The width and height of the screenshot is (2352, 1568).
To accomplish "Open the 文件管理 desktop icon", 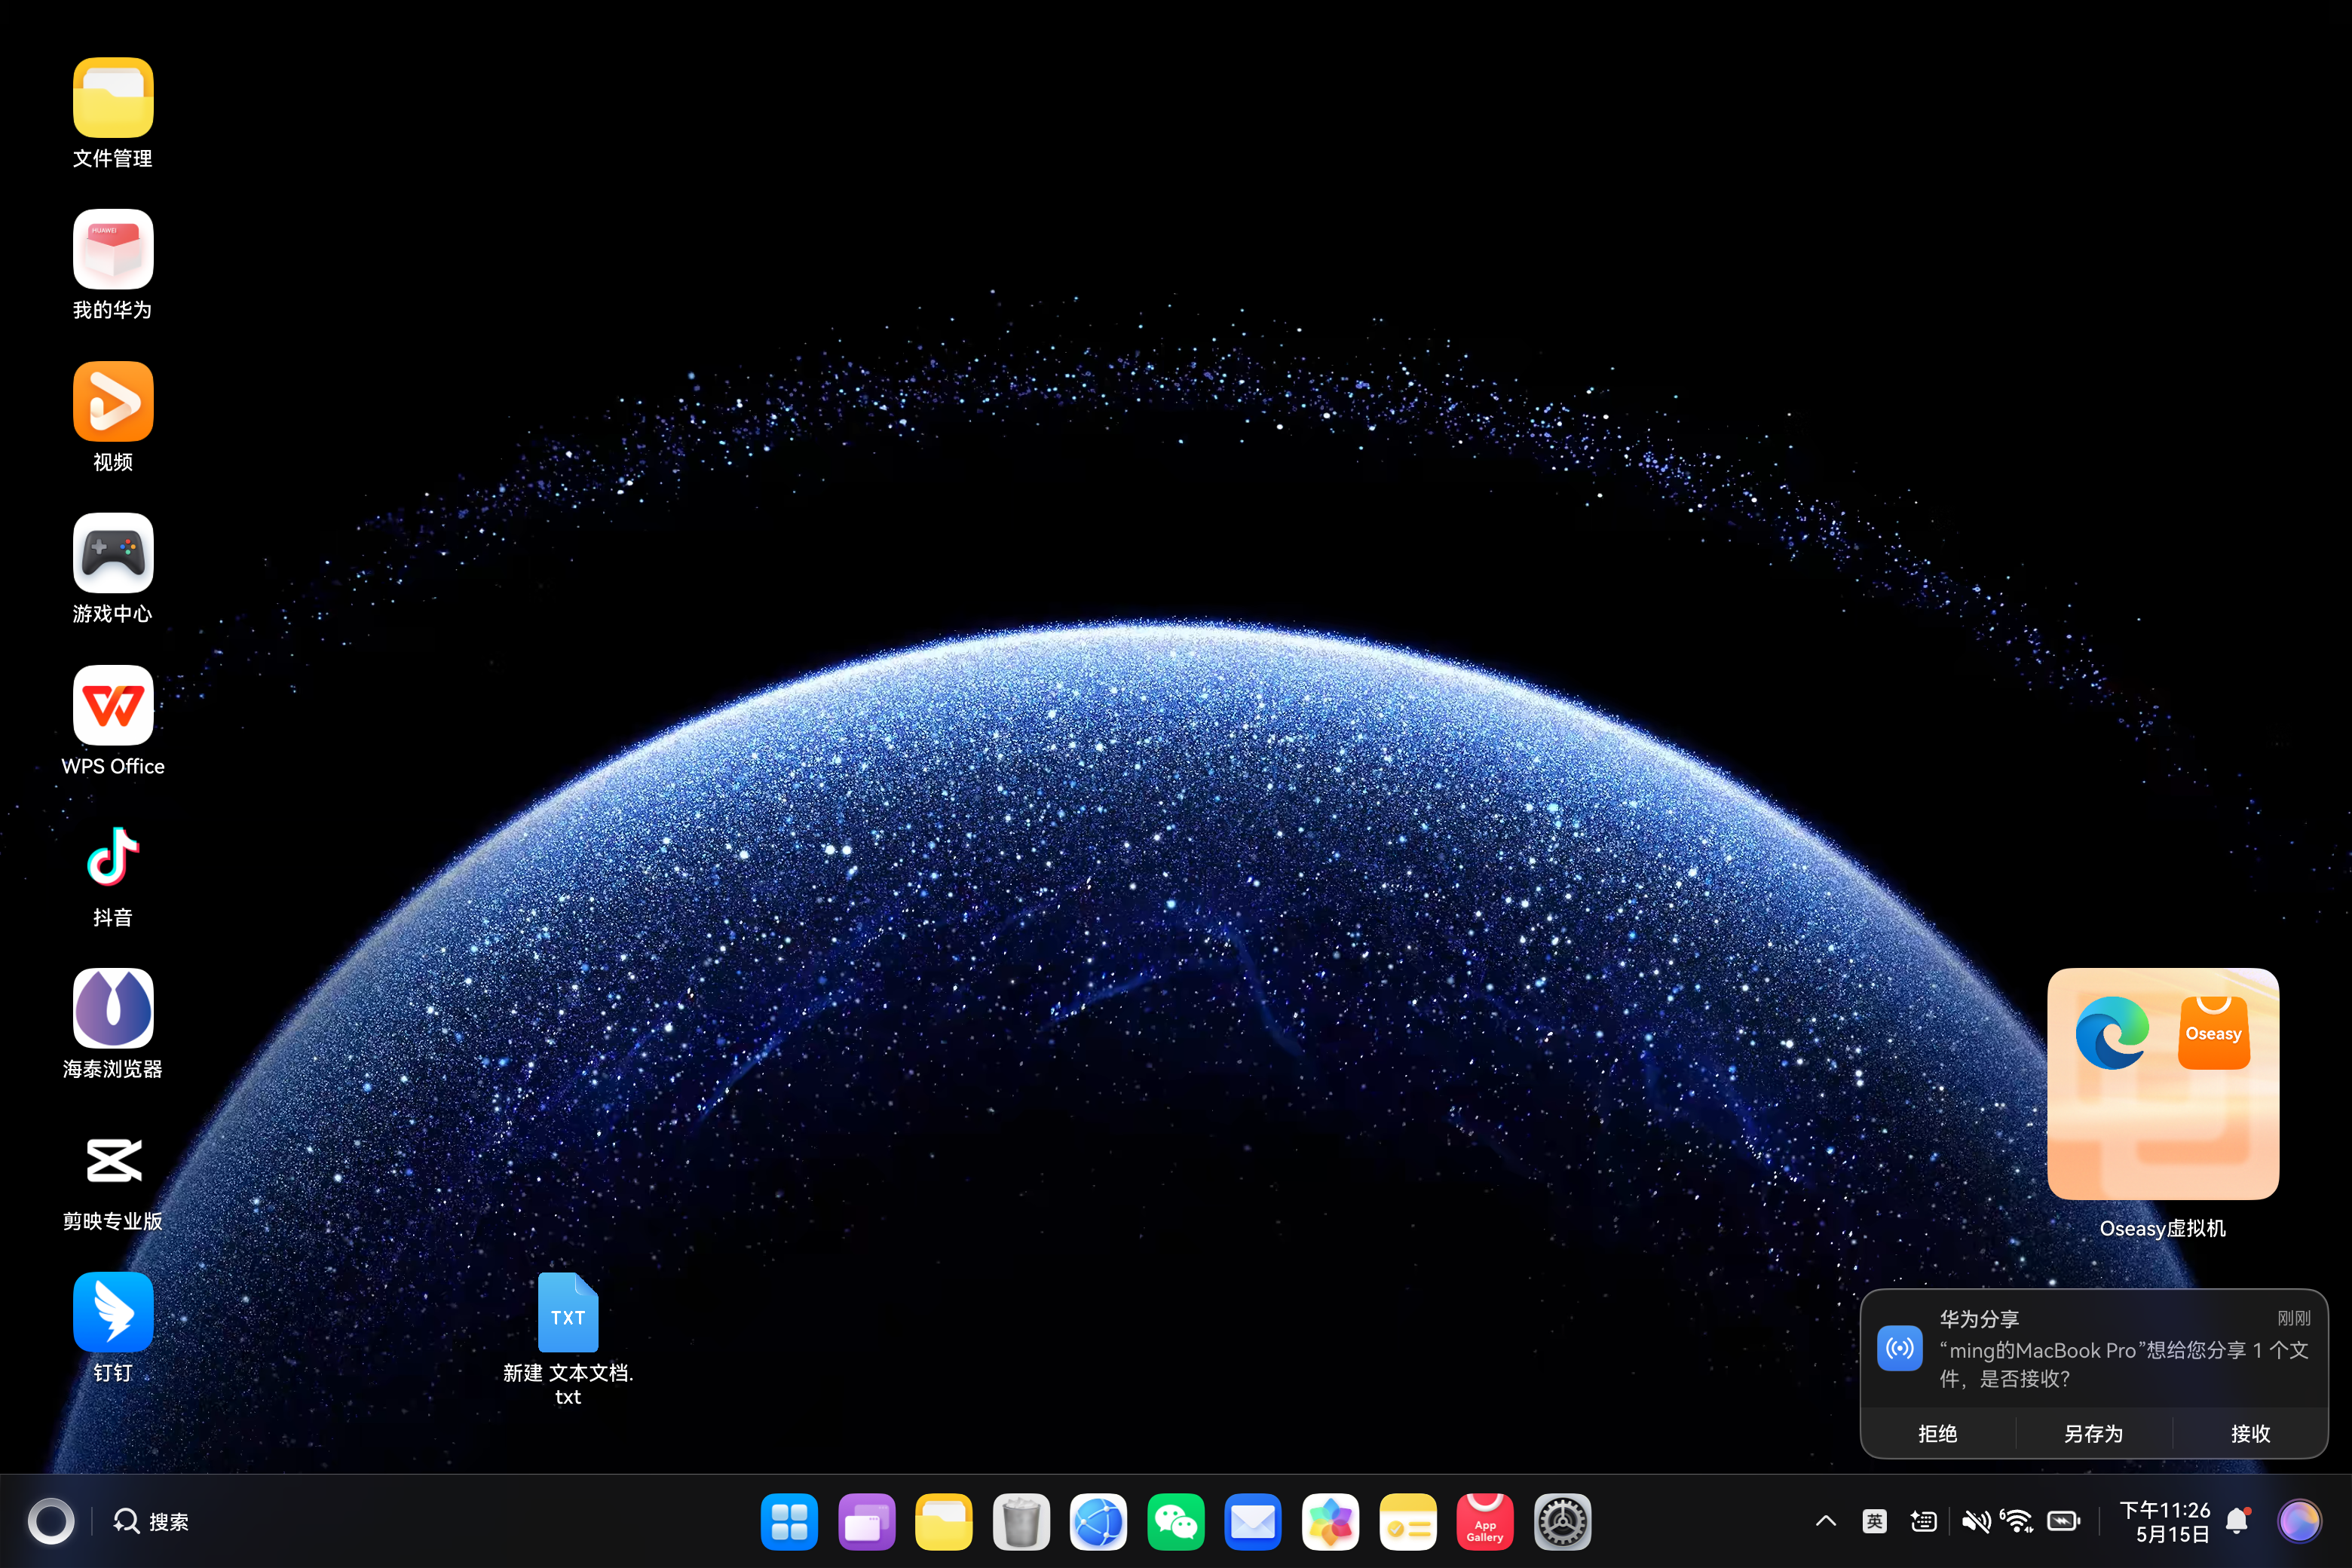I will click(x=113, y=97).
